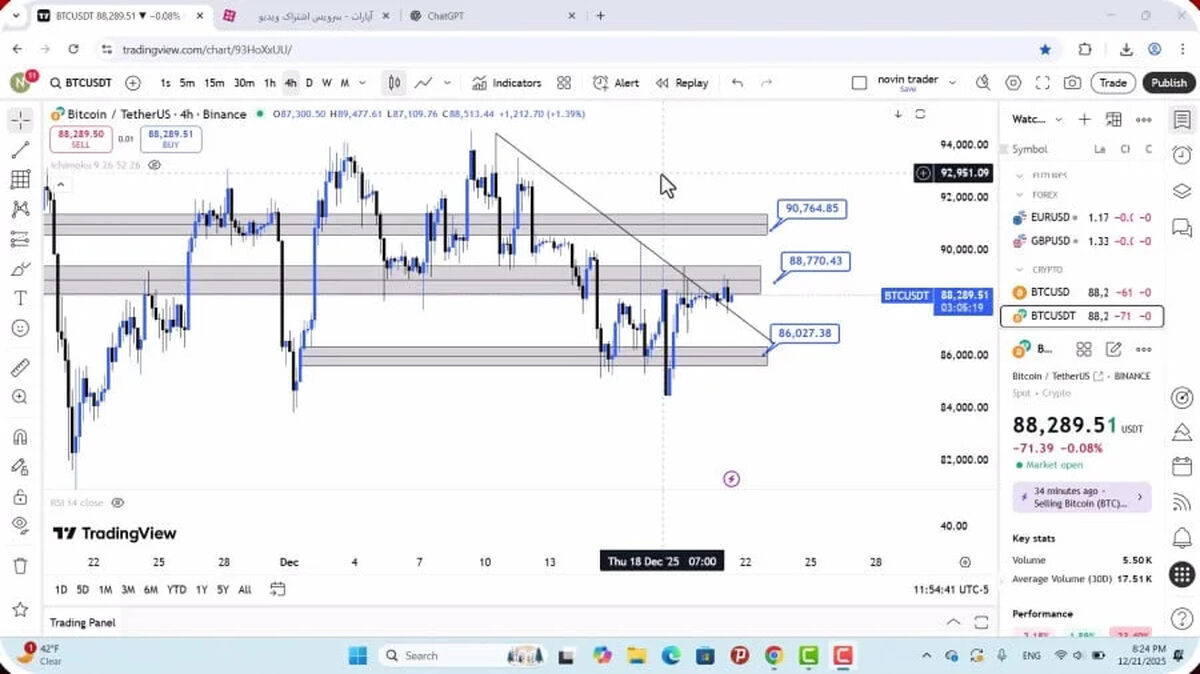Select the YTD date range
Viewport: 1200px width, 674px height.
176,589
